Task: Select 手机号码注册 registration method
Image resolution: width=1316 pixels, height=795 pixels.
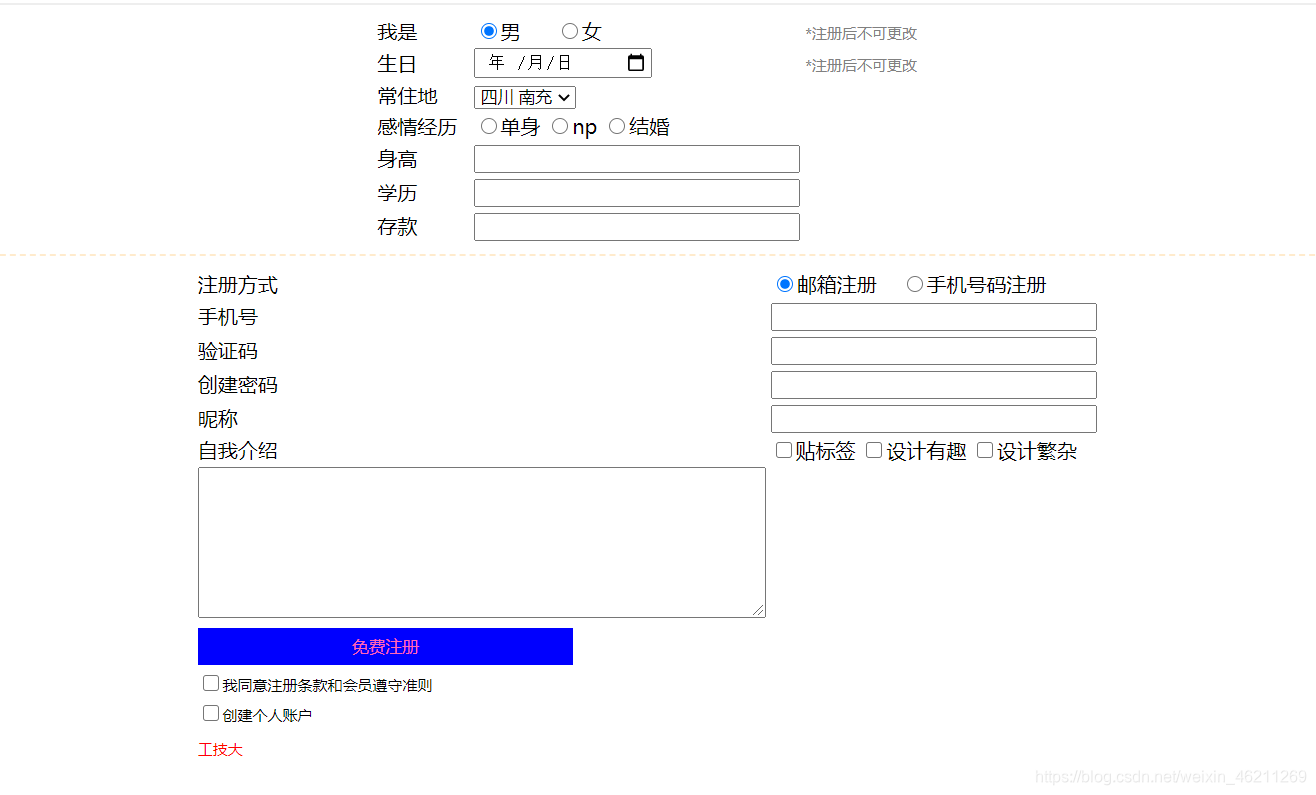Action: 915,285
